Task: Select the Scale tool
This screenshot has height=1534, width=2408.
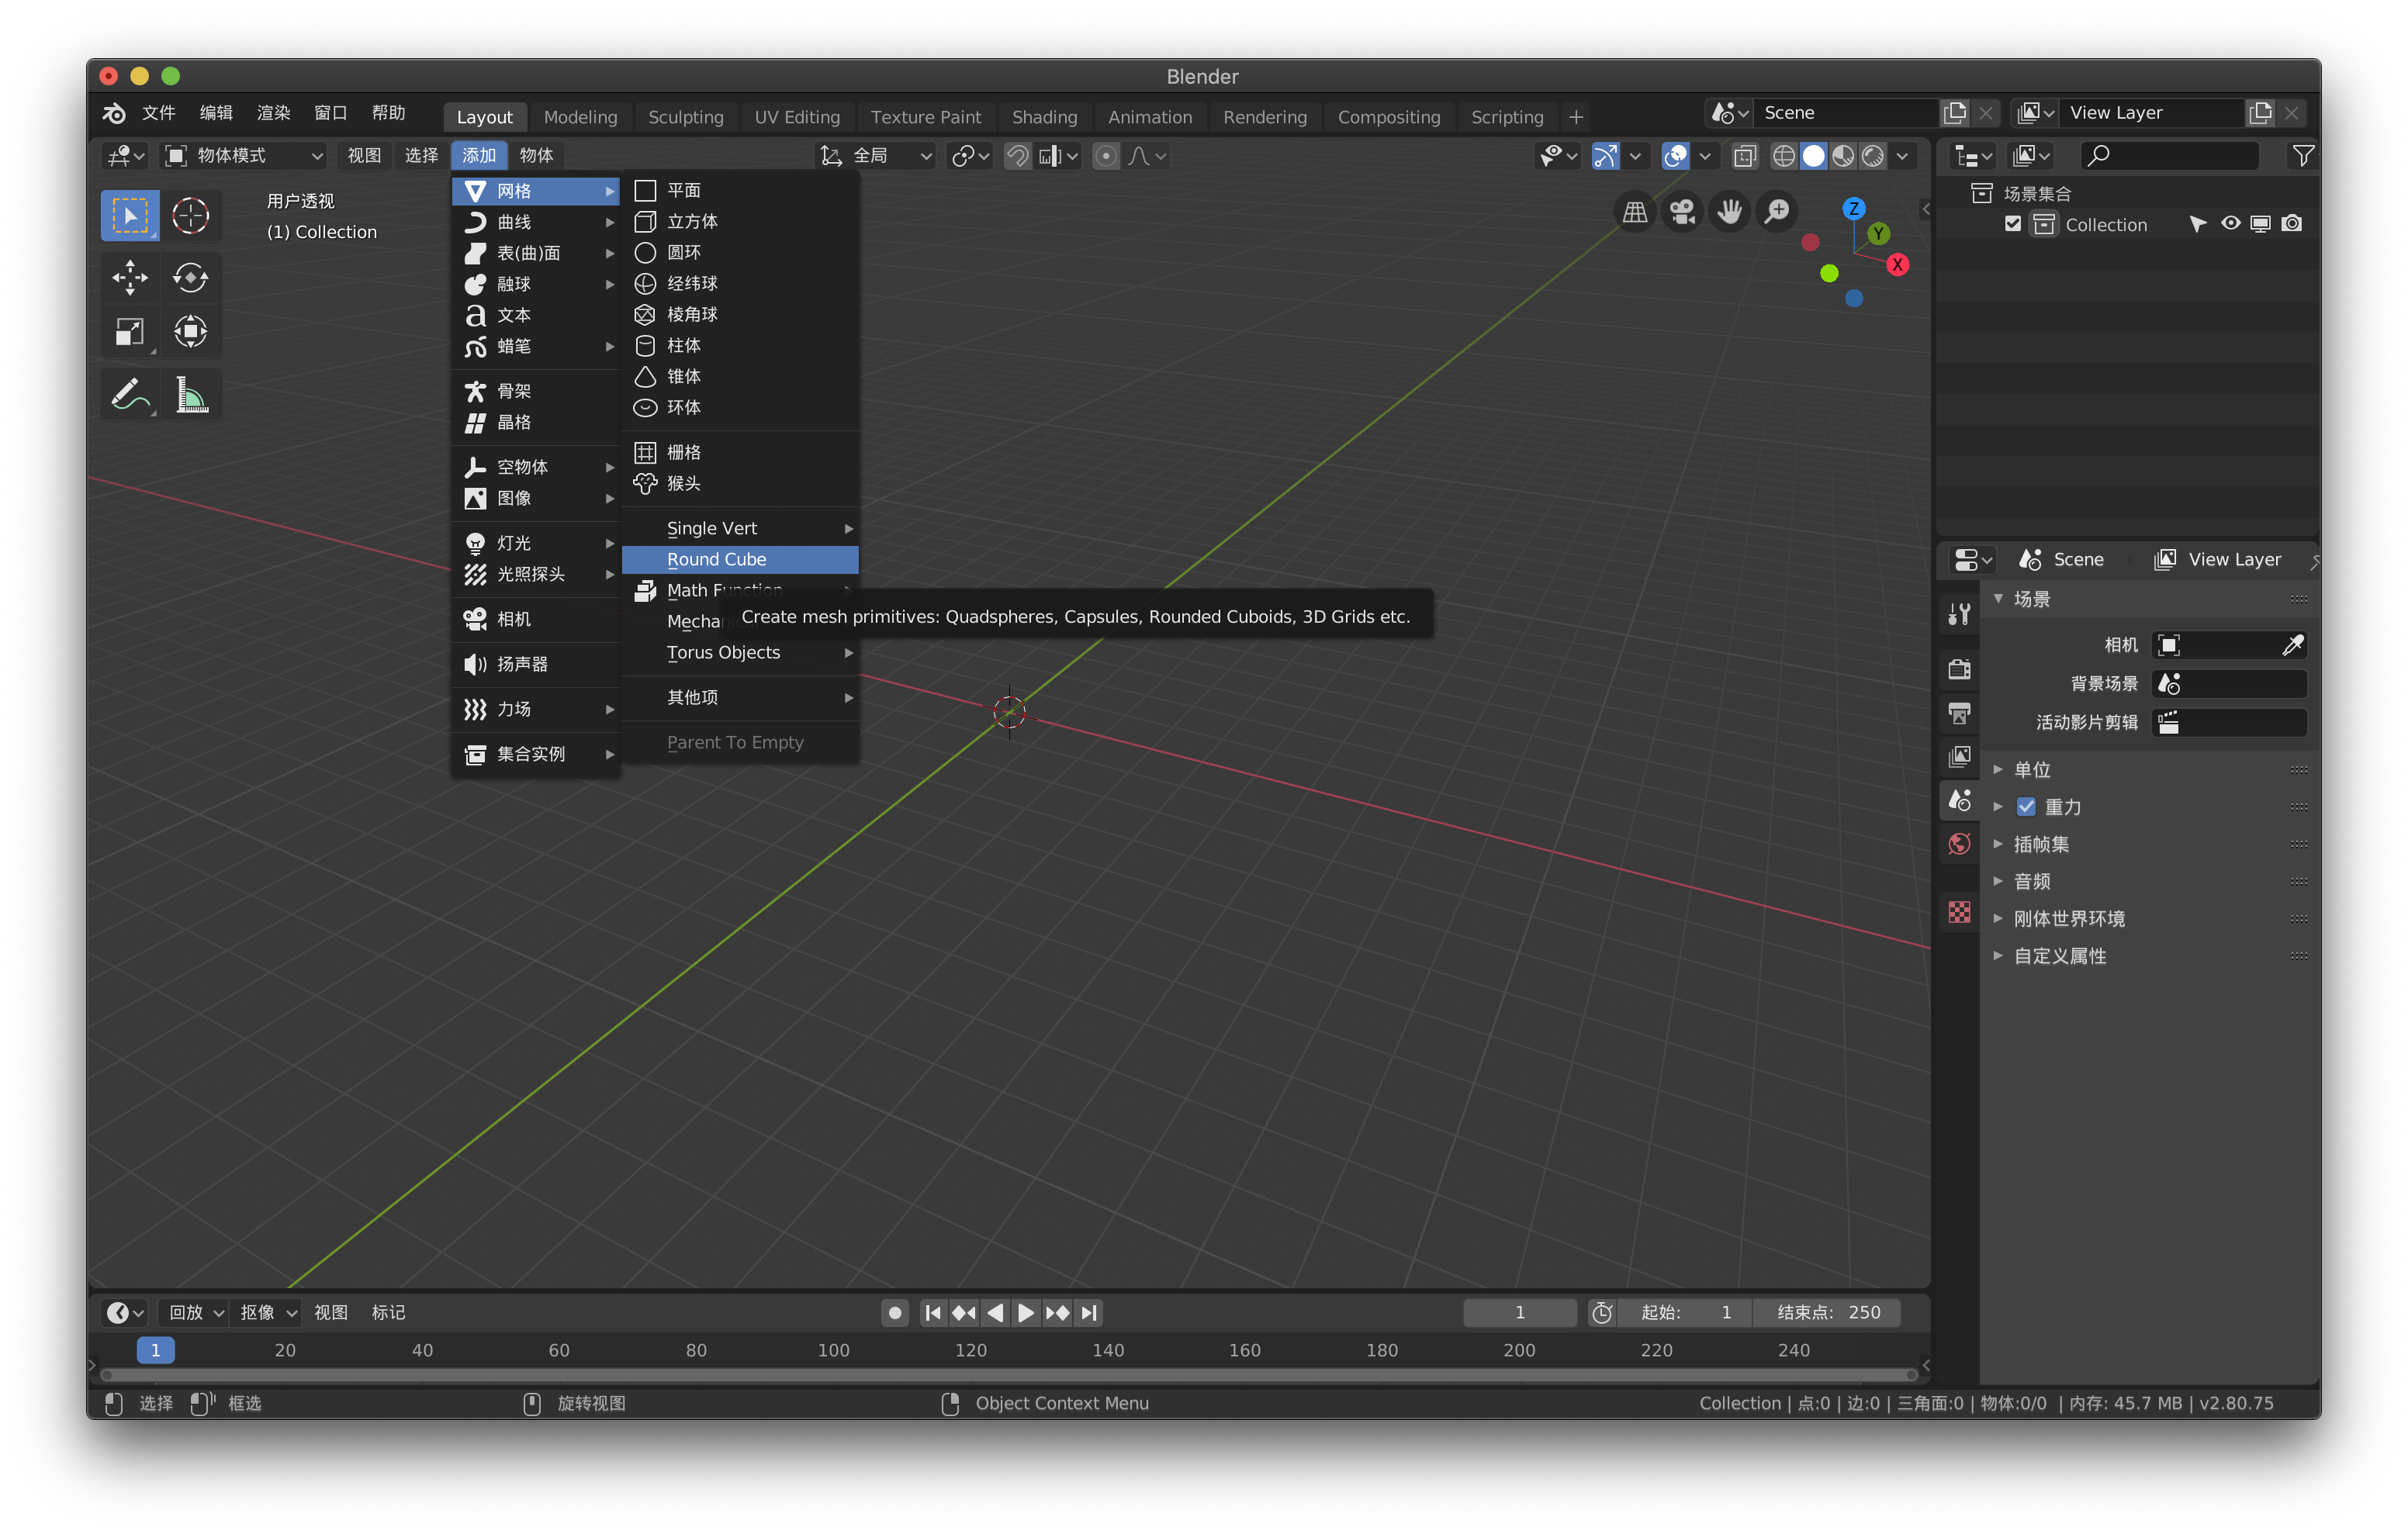Action: pos(129,331)
